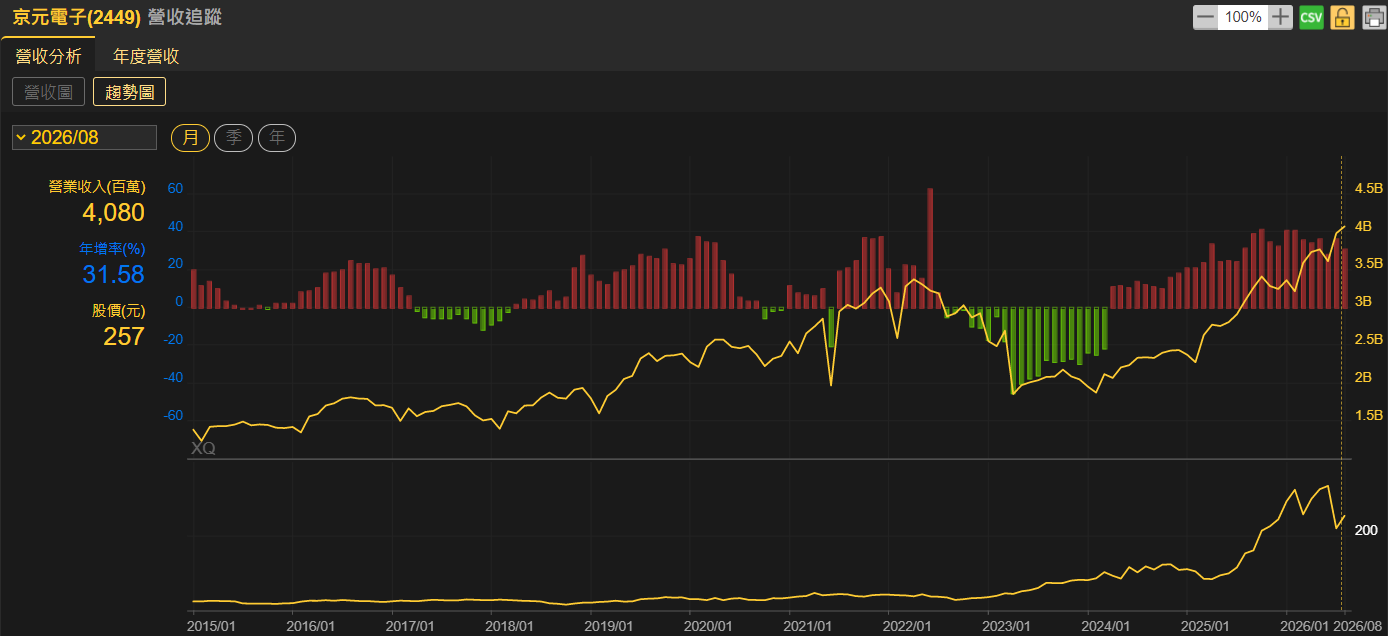Click the 257 stock price value
Image resolution: width=1388 pixels, height=636 pixels.
click(x=124, y=337)
